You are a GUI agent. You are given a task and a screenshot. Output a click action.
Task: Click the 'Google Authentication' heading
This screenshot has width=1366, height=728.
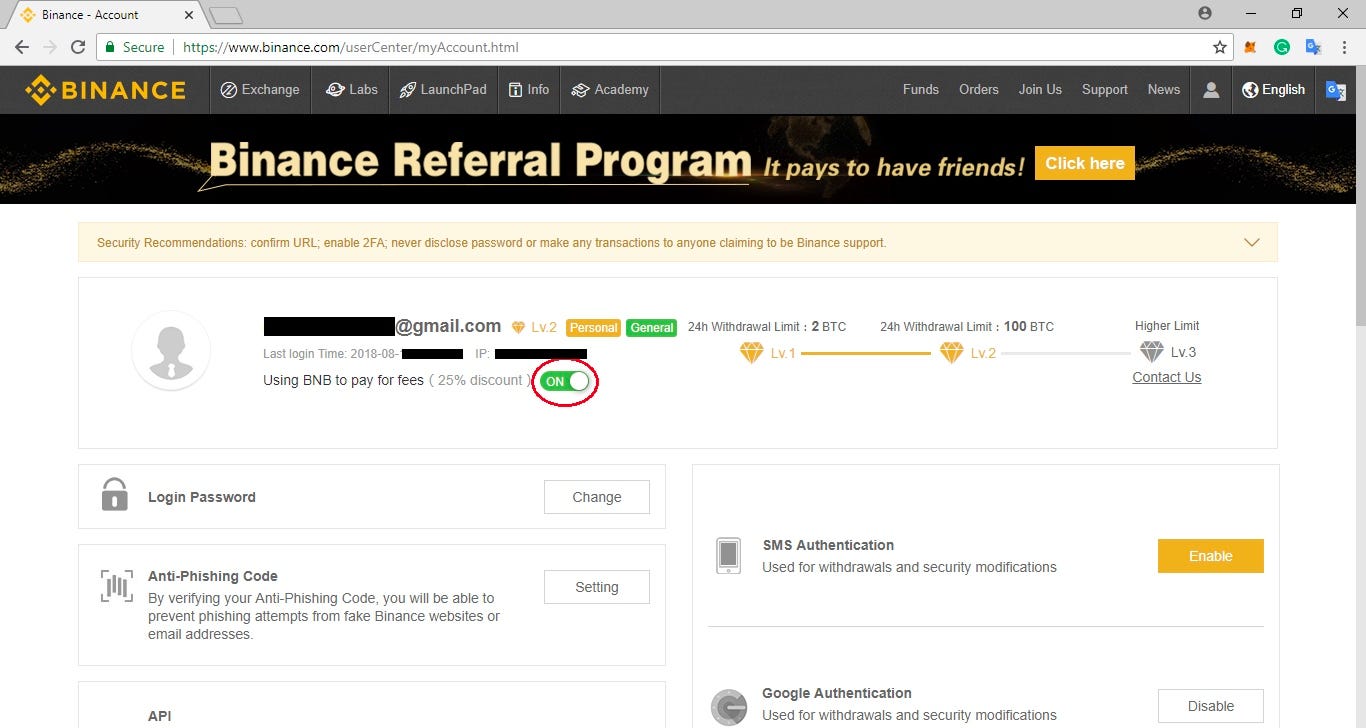click(x=837, y=693)
